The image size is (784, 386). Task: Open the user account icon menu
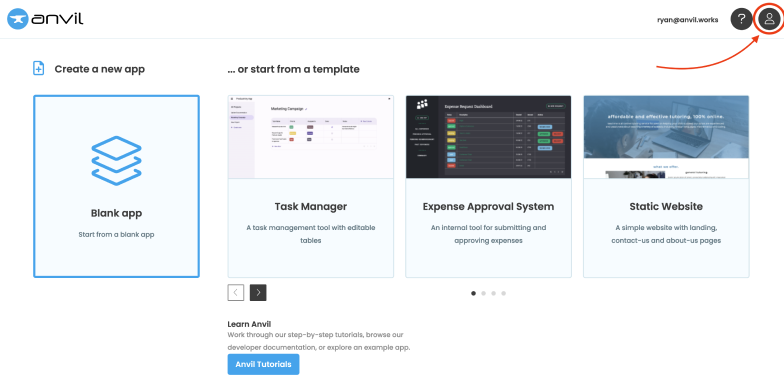pyautogui.click(x=769, y=20)
